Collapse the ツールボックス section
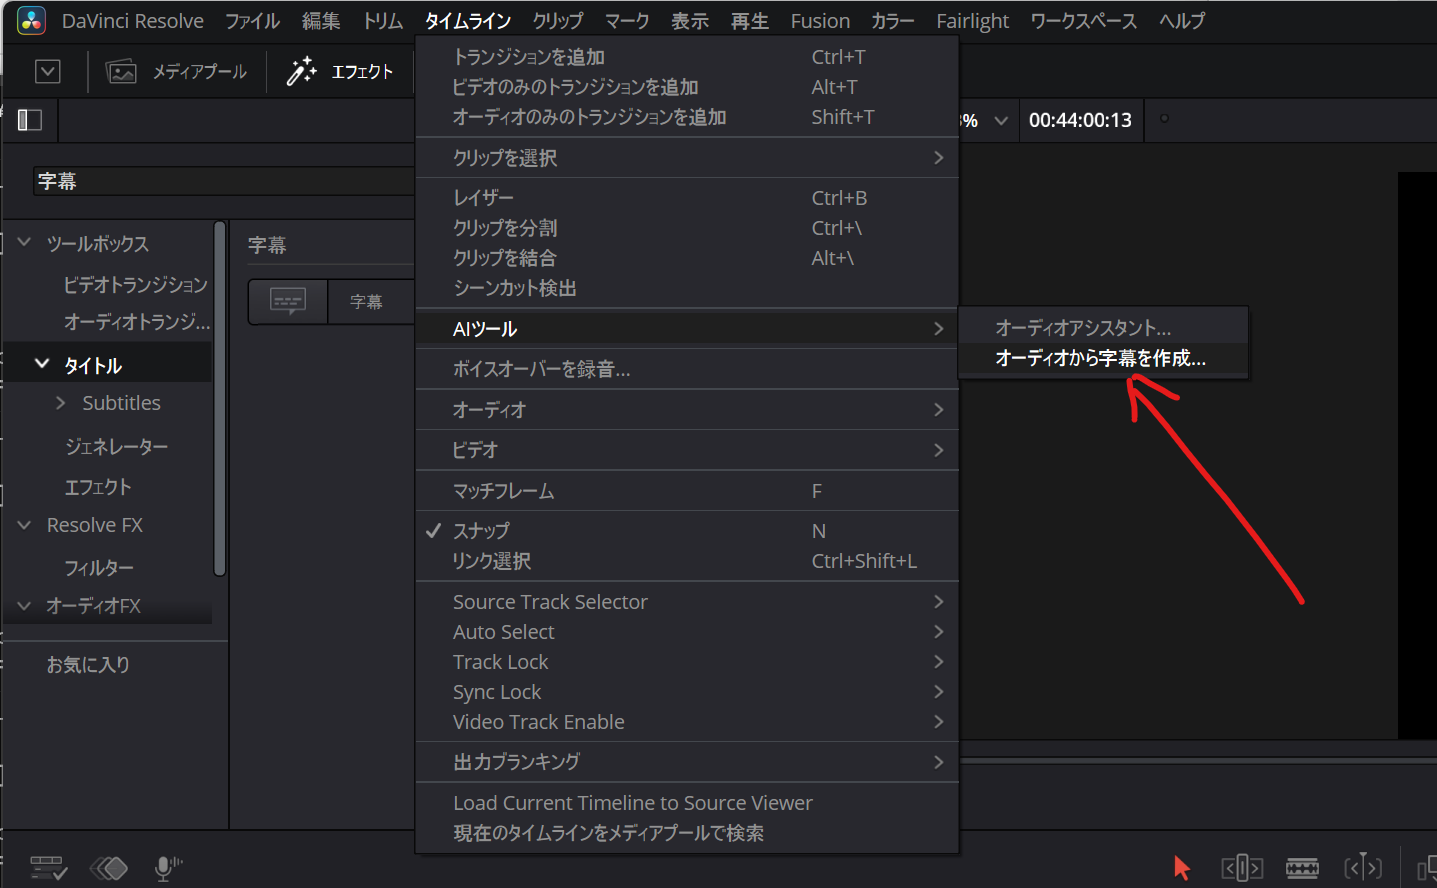The image size is (1437, 888). [x=25, y=243]
